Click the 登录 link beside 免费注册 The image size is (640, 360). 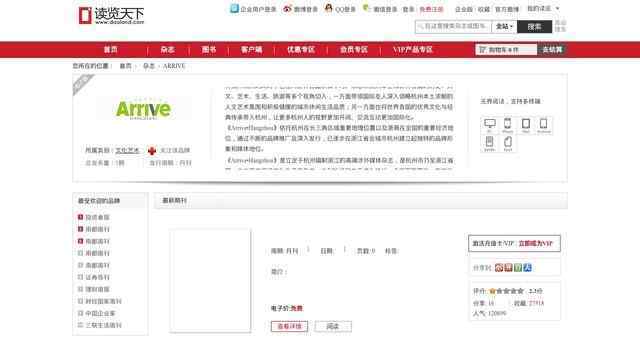click(409, 9)
